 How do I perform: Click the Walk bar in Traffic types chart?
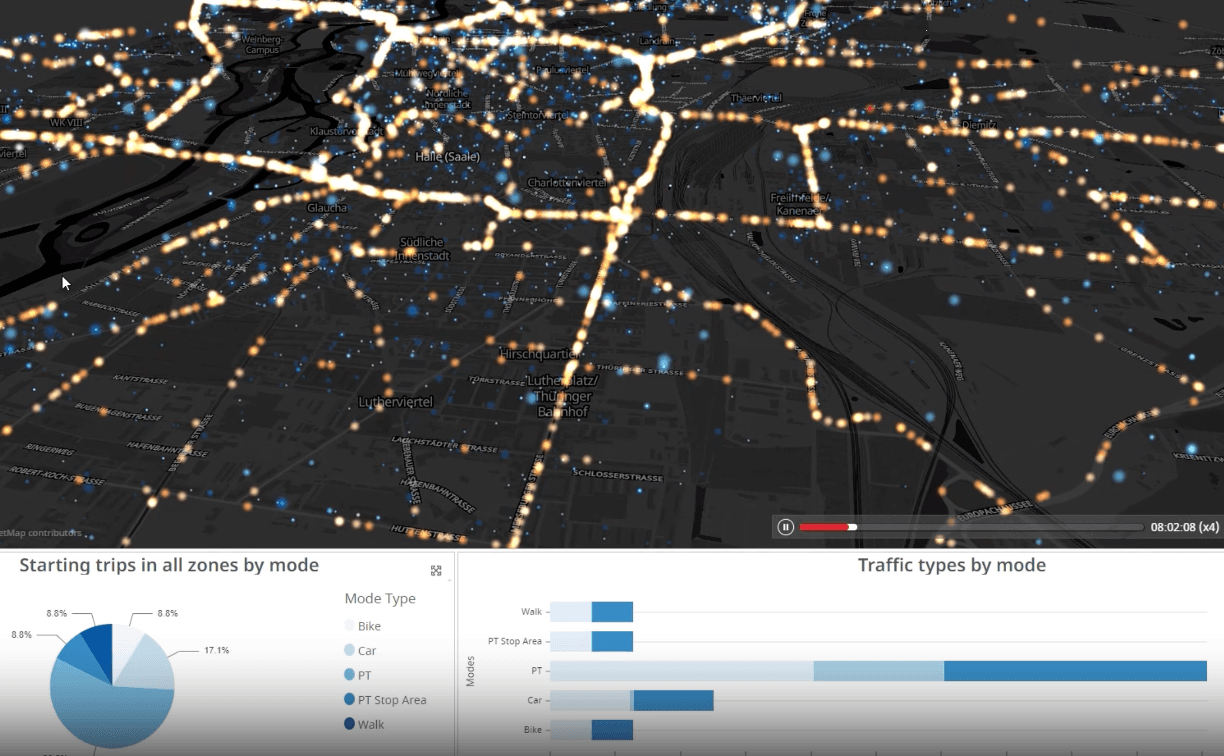pyautogui.click(x=591, y=612)
